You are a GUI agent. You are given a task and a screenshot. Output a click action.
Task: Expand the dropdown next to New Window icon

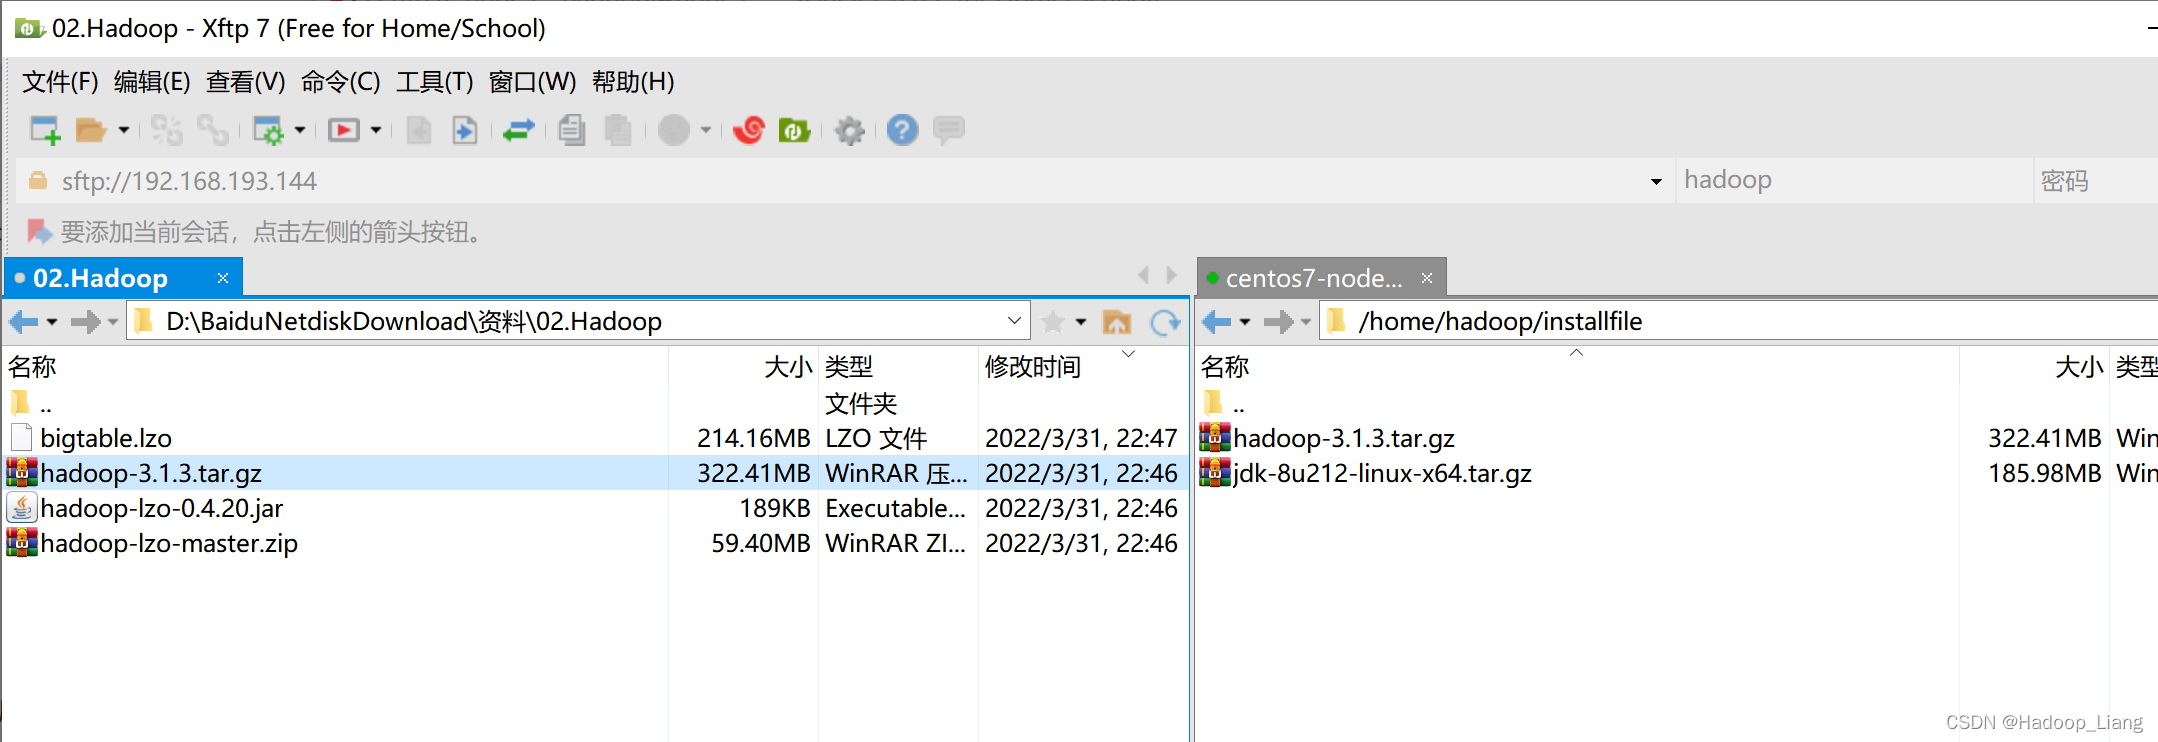(x=300, y=130)
